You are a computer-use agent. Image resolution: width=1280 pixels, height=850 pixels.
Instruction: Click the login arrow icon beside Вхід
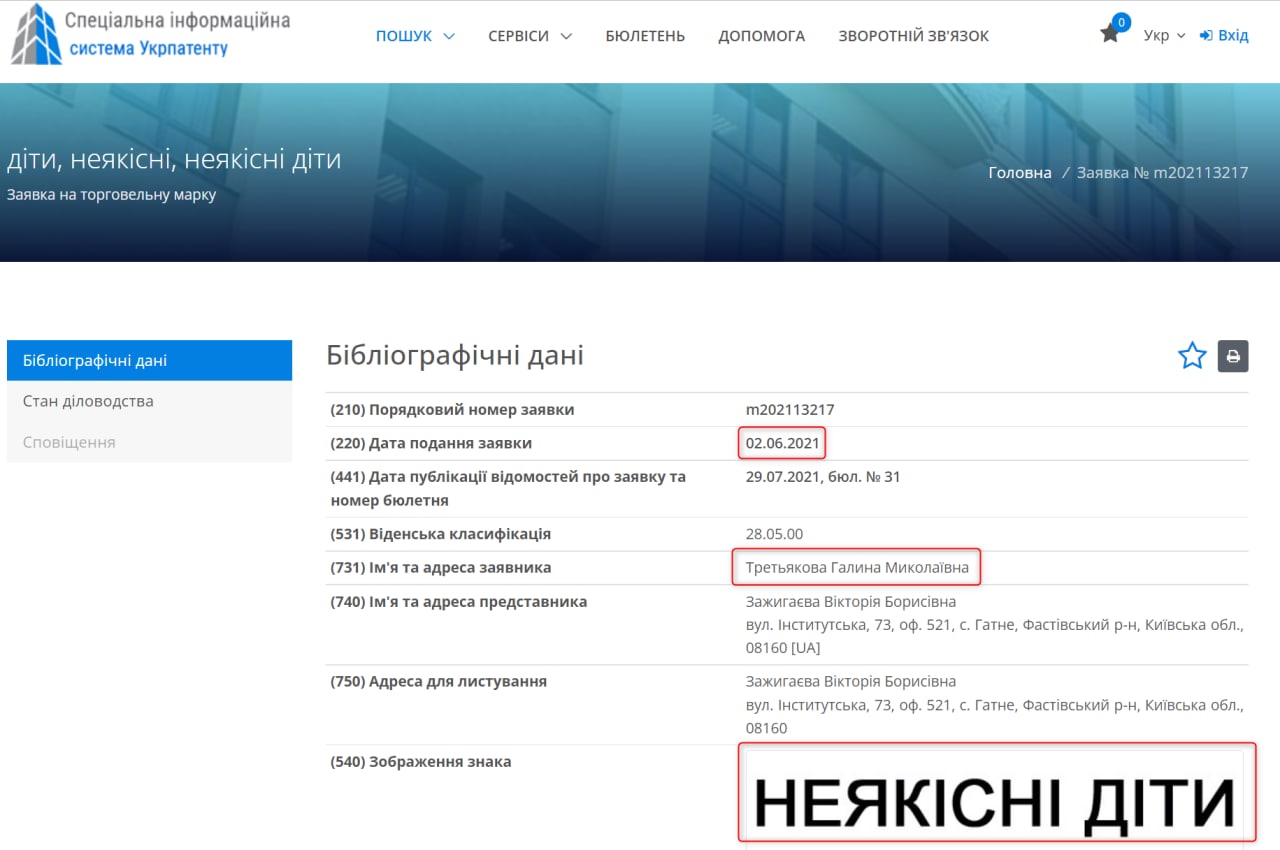(x=1206, y=36)
